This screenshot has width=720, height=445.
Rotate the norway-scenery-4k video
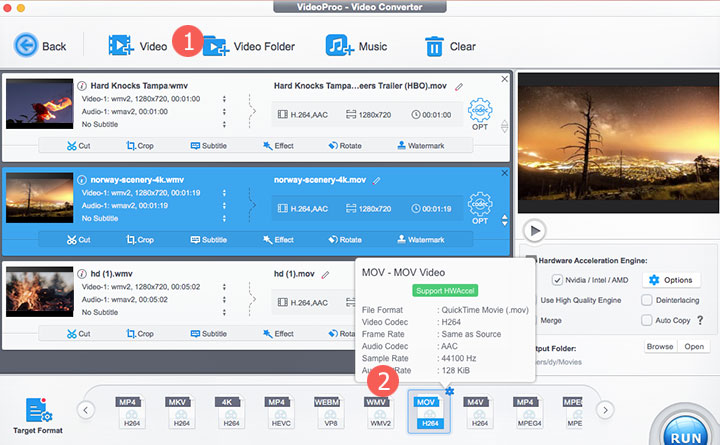(x=345, y=240)
